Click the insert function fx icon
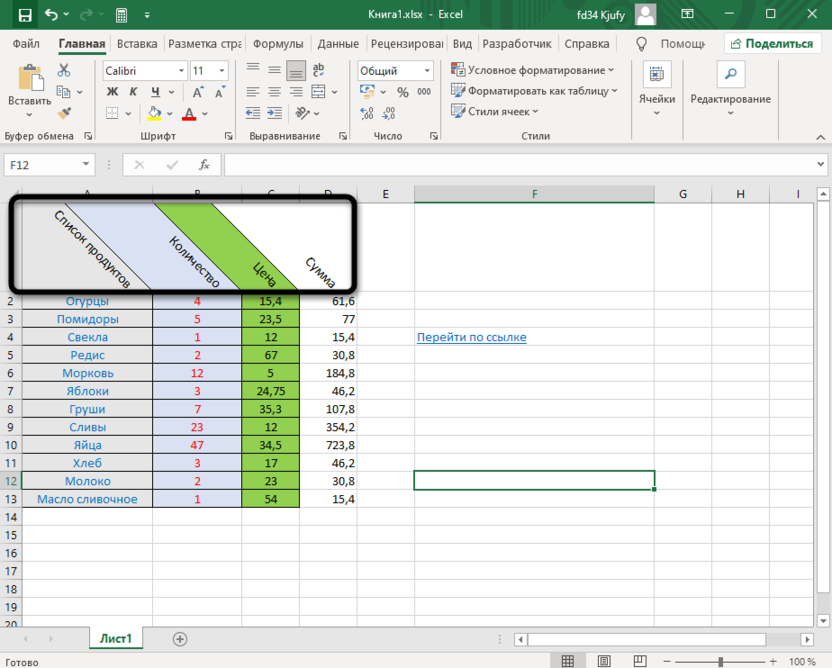Screen dimensions: 832x668 [x=204, y=165]
